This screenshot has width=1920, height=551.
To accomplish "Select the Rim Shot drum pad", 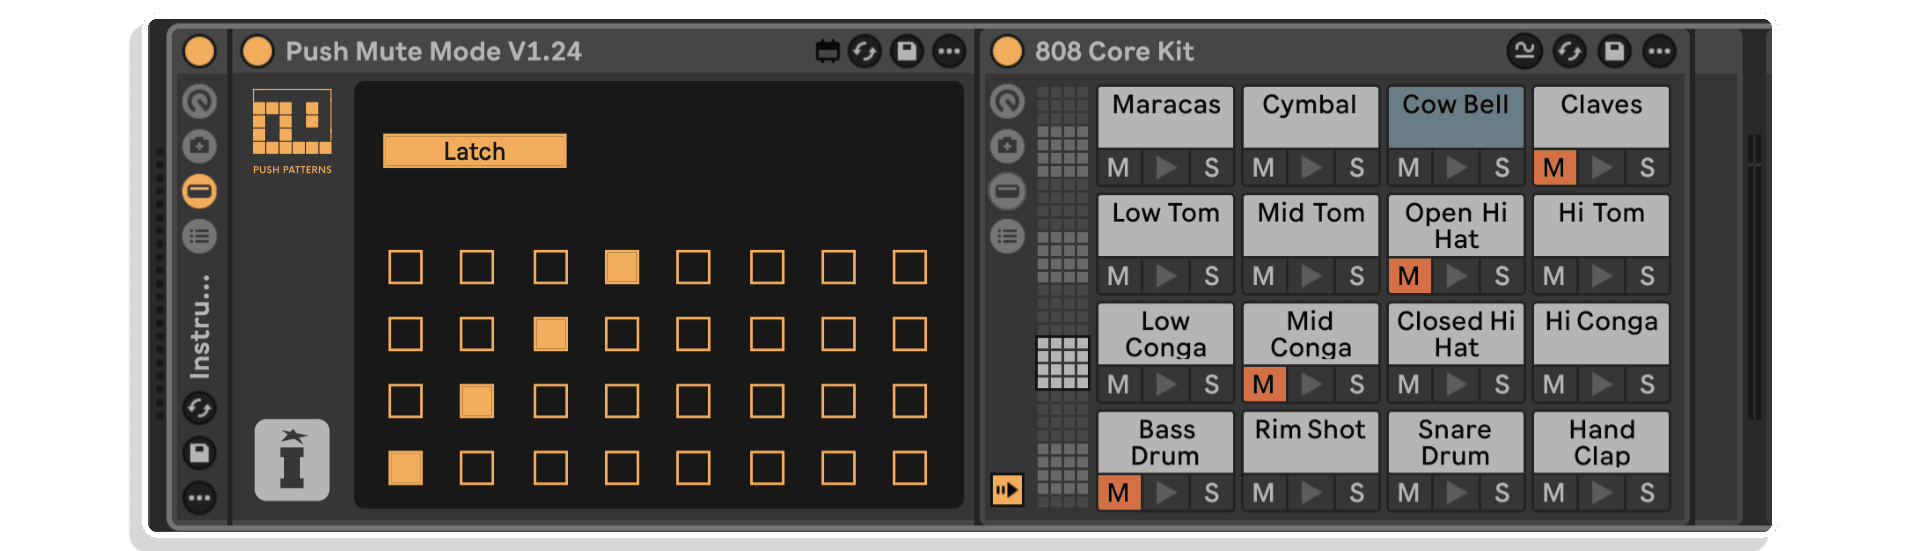I will click(x=1311, y=442).
